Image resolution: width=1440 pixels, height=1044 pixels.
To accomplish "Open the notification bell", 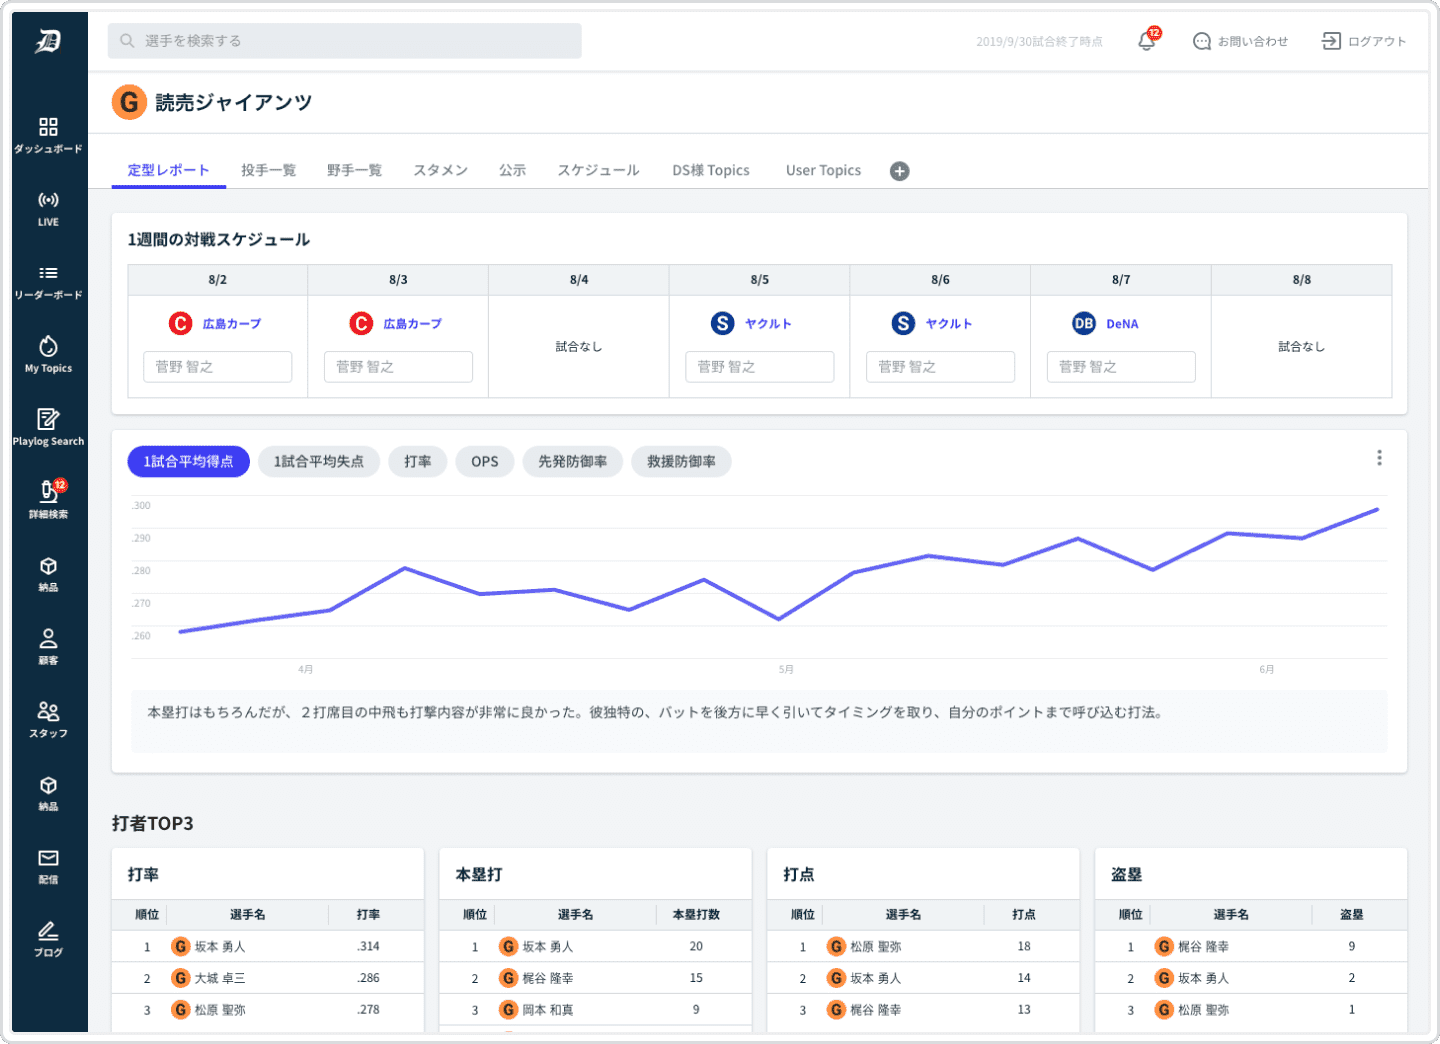I will coord(1147,41).
